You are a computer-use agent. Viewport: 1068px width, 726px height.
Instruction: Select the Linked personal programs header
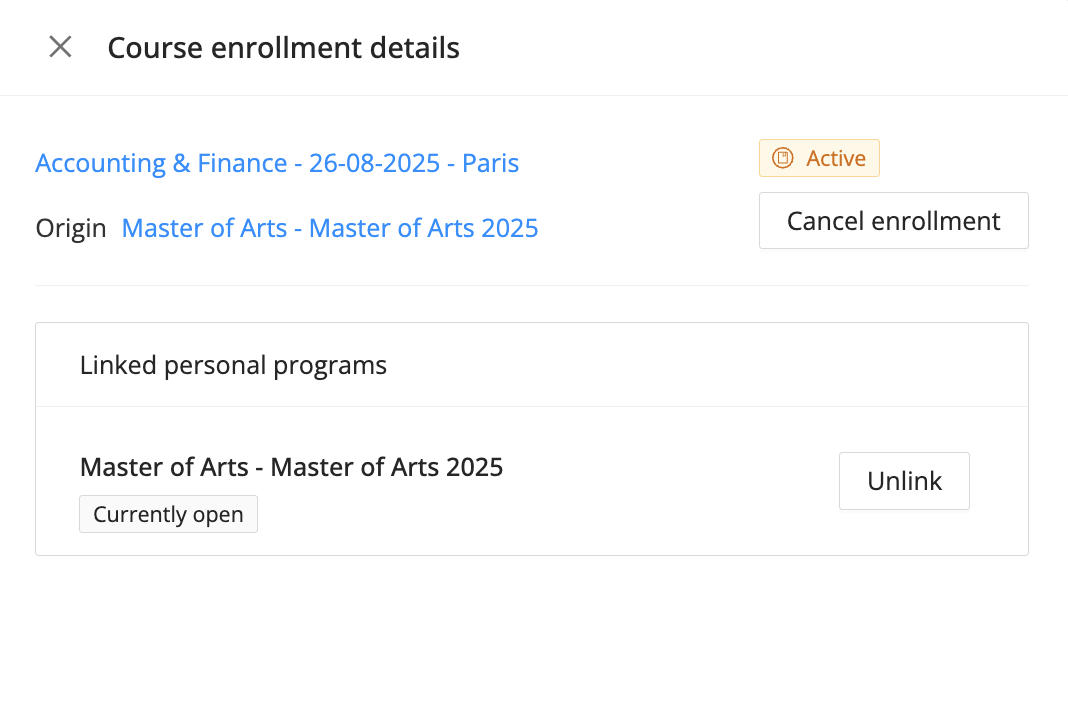click(x=233, y=365)
